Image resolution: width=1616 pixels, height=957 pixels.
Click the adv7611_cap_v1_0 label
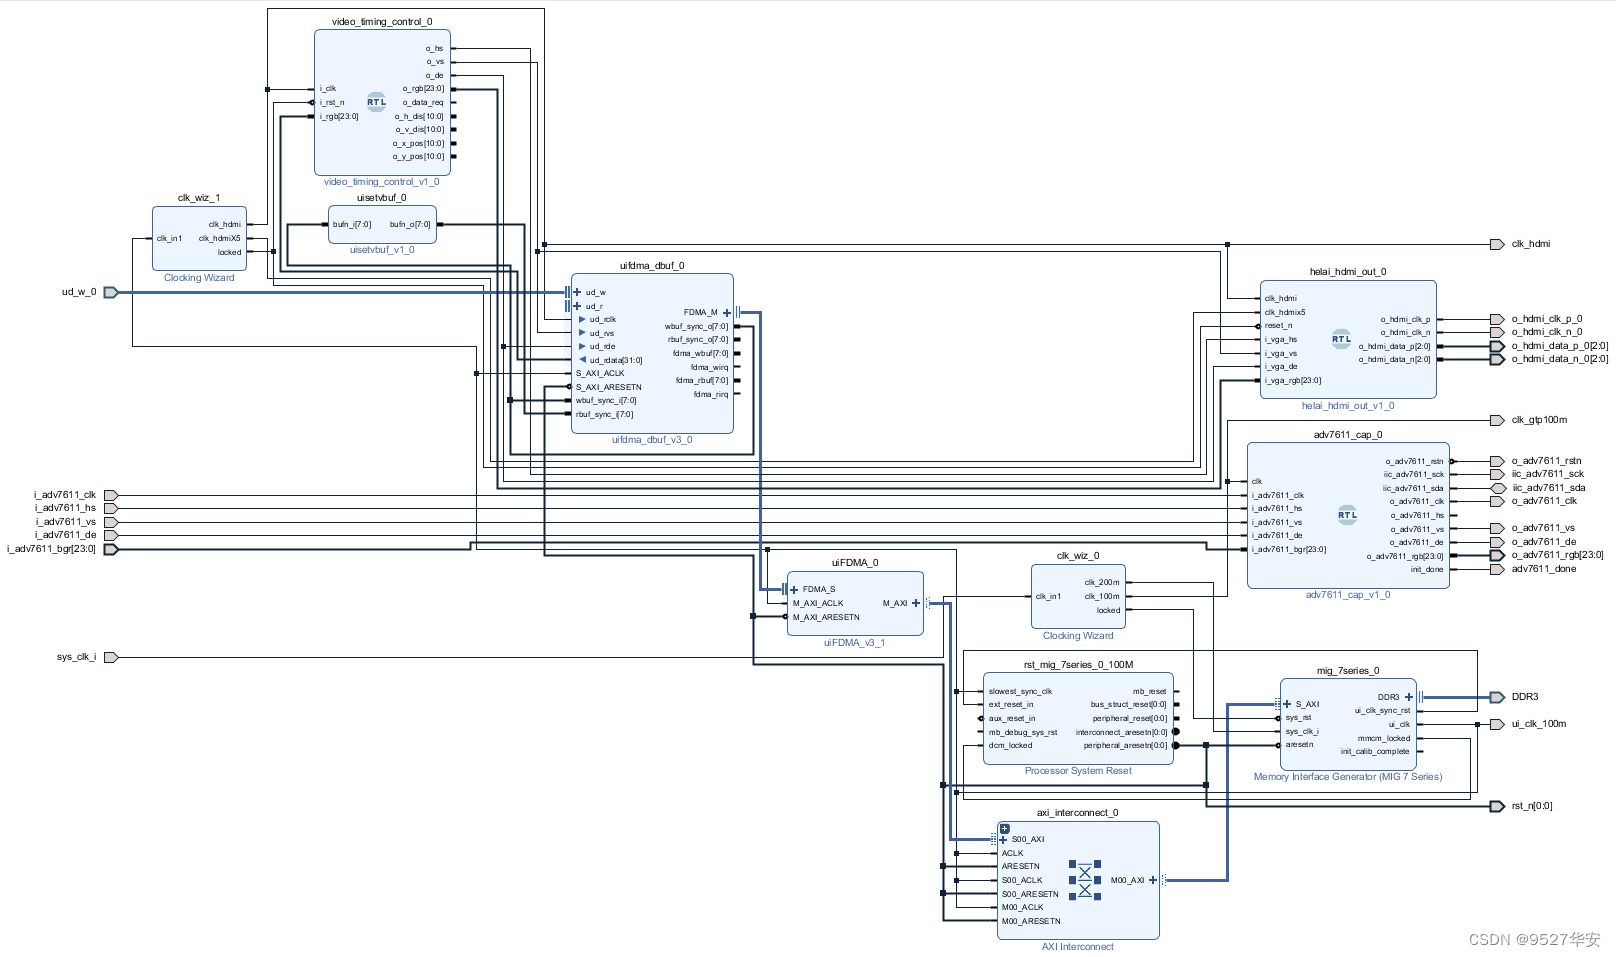[1348, 595]
